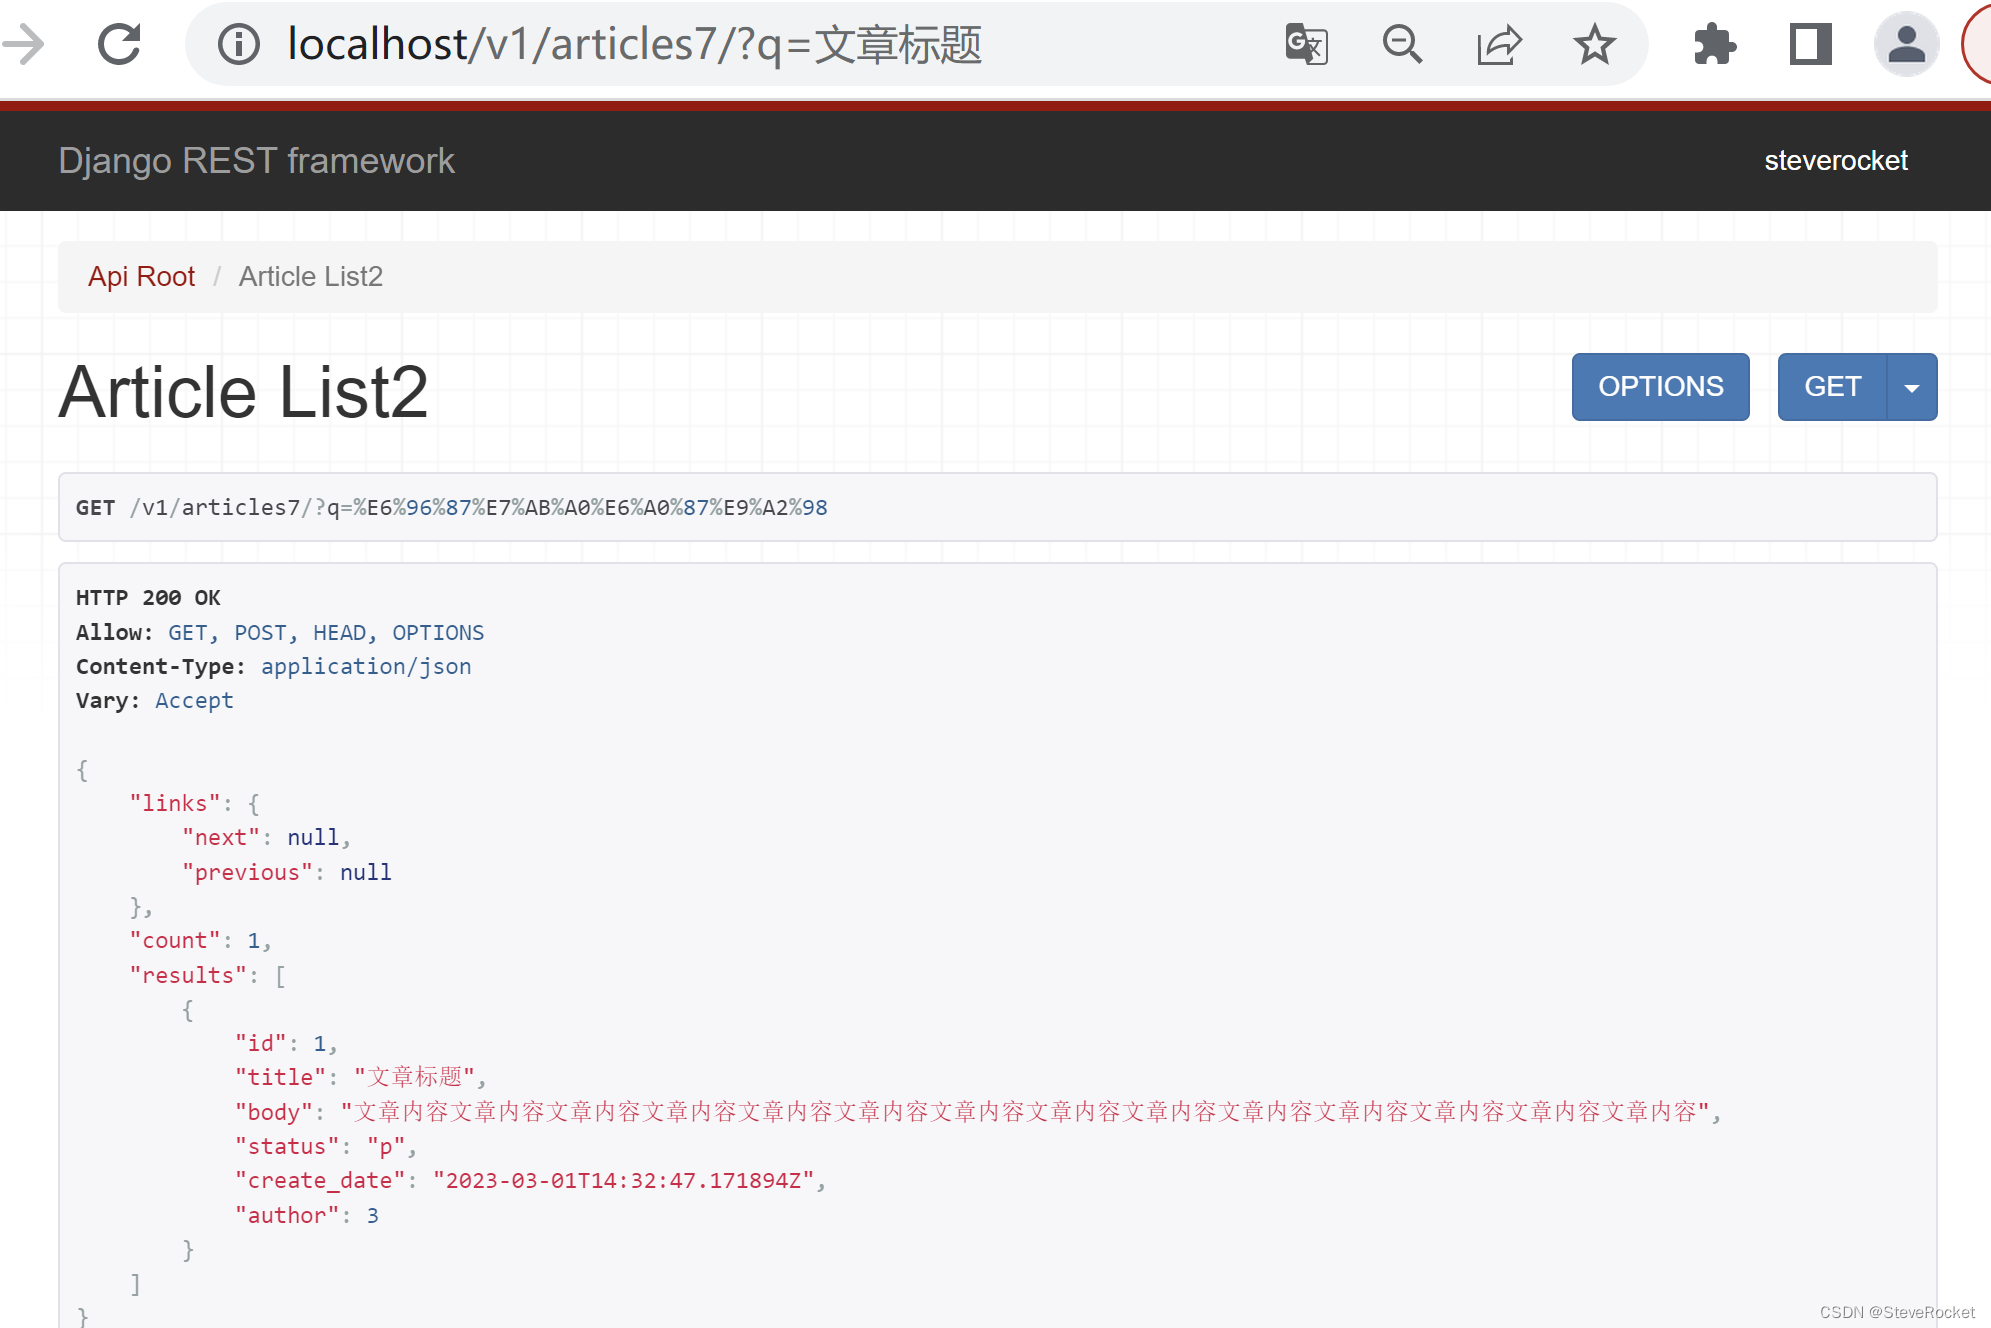Click the Accept vary header link

pyautogui.click(x=194, y=700)
